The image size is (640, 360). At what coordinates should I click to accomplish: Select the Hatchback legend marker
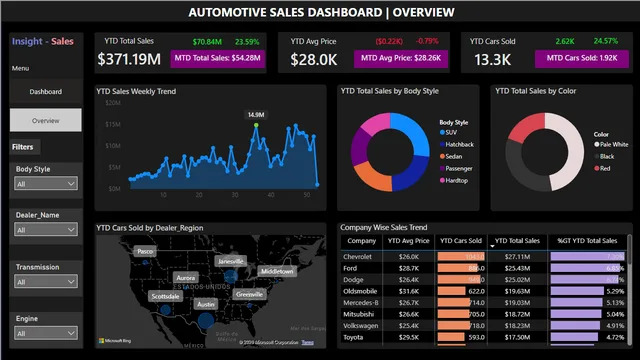[442, 144]
